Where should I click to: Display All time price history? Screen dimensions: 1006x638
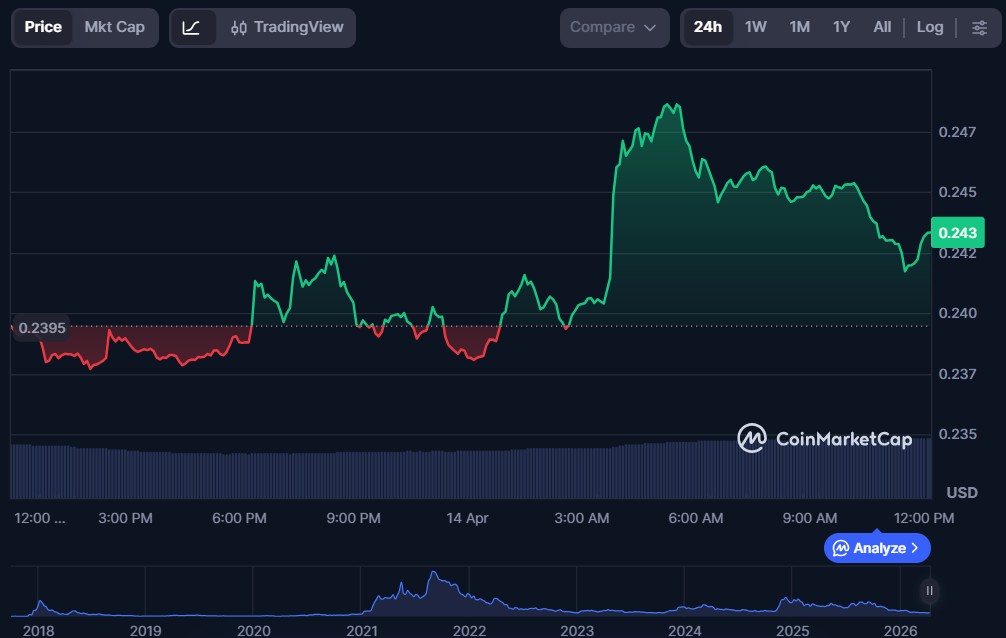(x=881, y=27)
